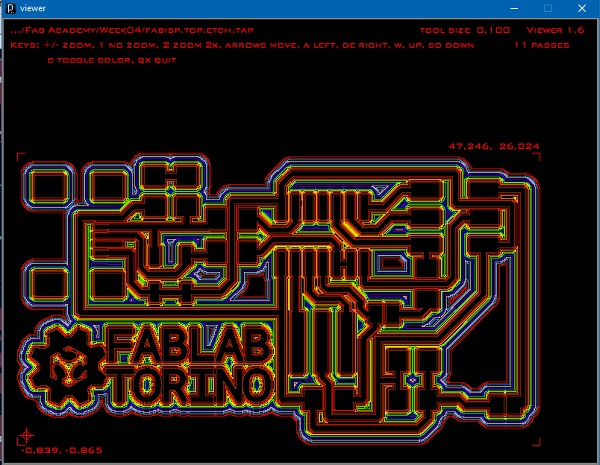Minimize the viewer window
Image resolution: width=600 pixels, height=465 pixels.
pos(514,8)
